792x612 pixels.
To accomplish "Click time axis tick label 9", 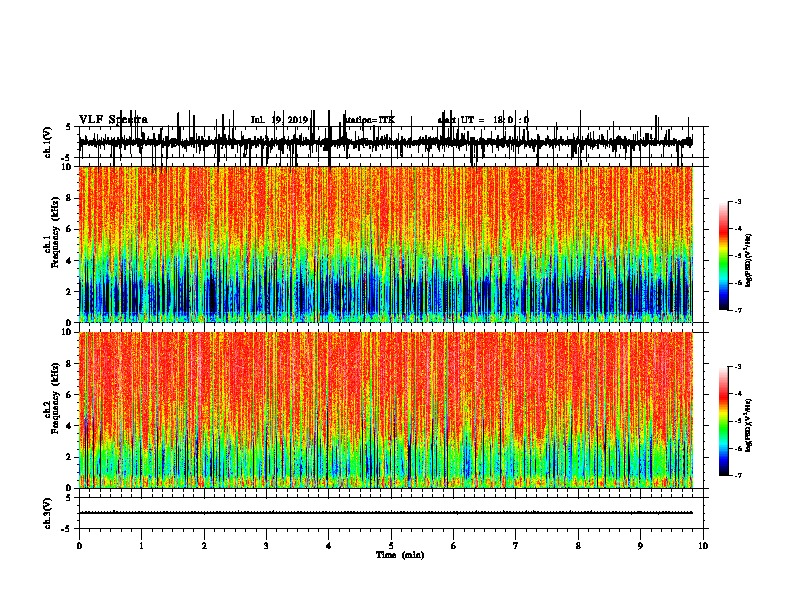I will coord(640,546).
